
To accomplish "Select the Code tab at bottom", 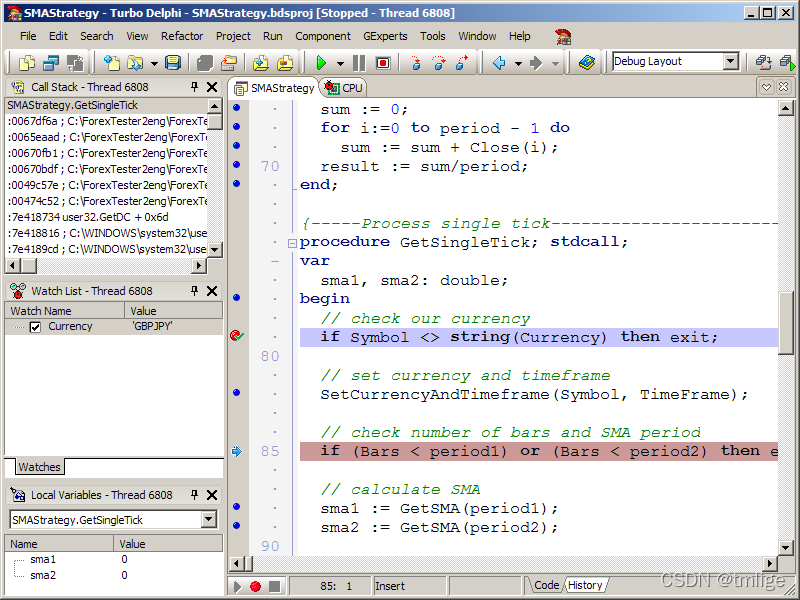I will click(546, 585).
